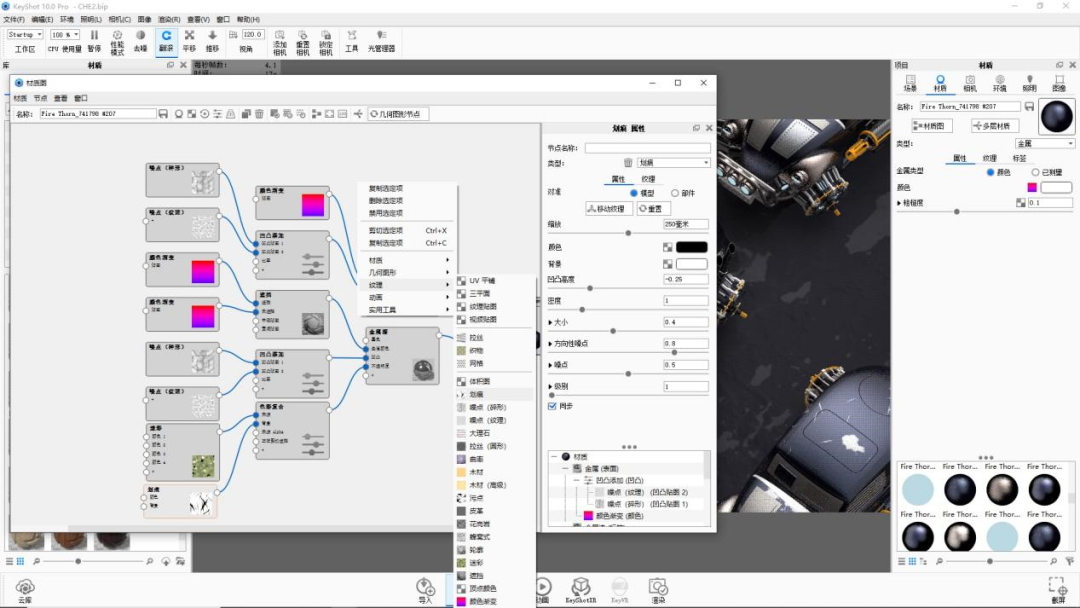Click the 移动纹理 button
1080x608 pixels.
tap(609, 209)
